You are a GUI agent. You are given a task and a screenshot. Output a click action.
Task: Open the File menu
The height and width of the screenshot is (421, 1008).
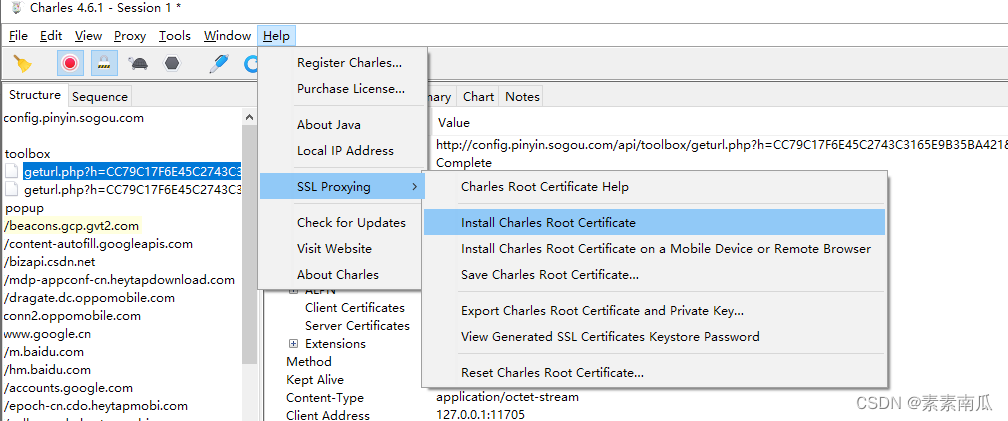pyautogui.click(x=18, y=36)
